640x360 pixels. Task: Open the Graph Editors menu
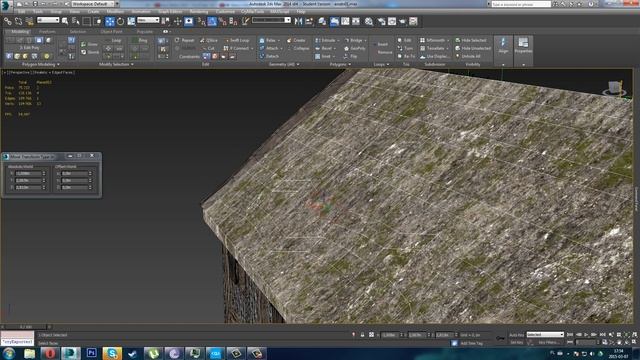point(170,12)
